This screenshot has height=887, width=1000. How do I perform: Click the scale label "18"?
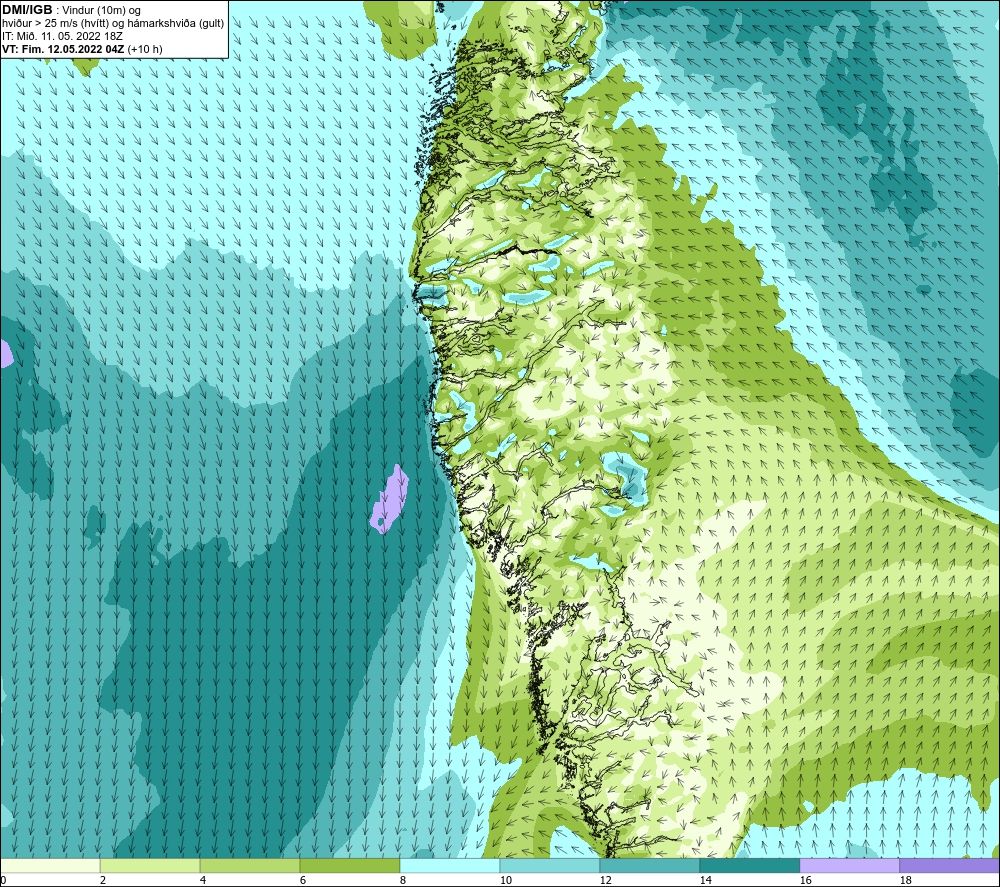tap(905, 880)
